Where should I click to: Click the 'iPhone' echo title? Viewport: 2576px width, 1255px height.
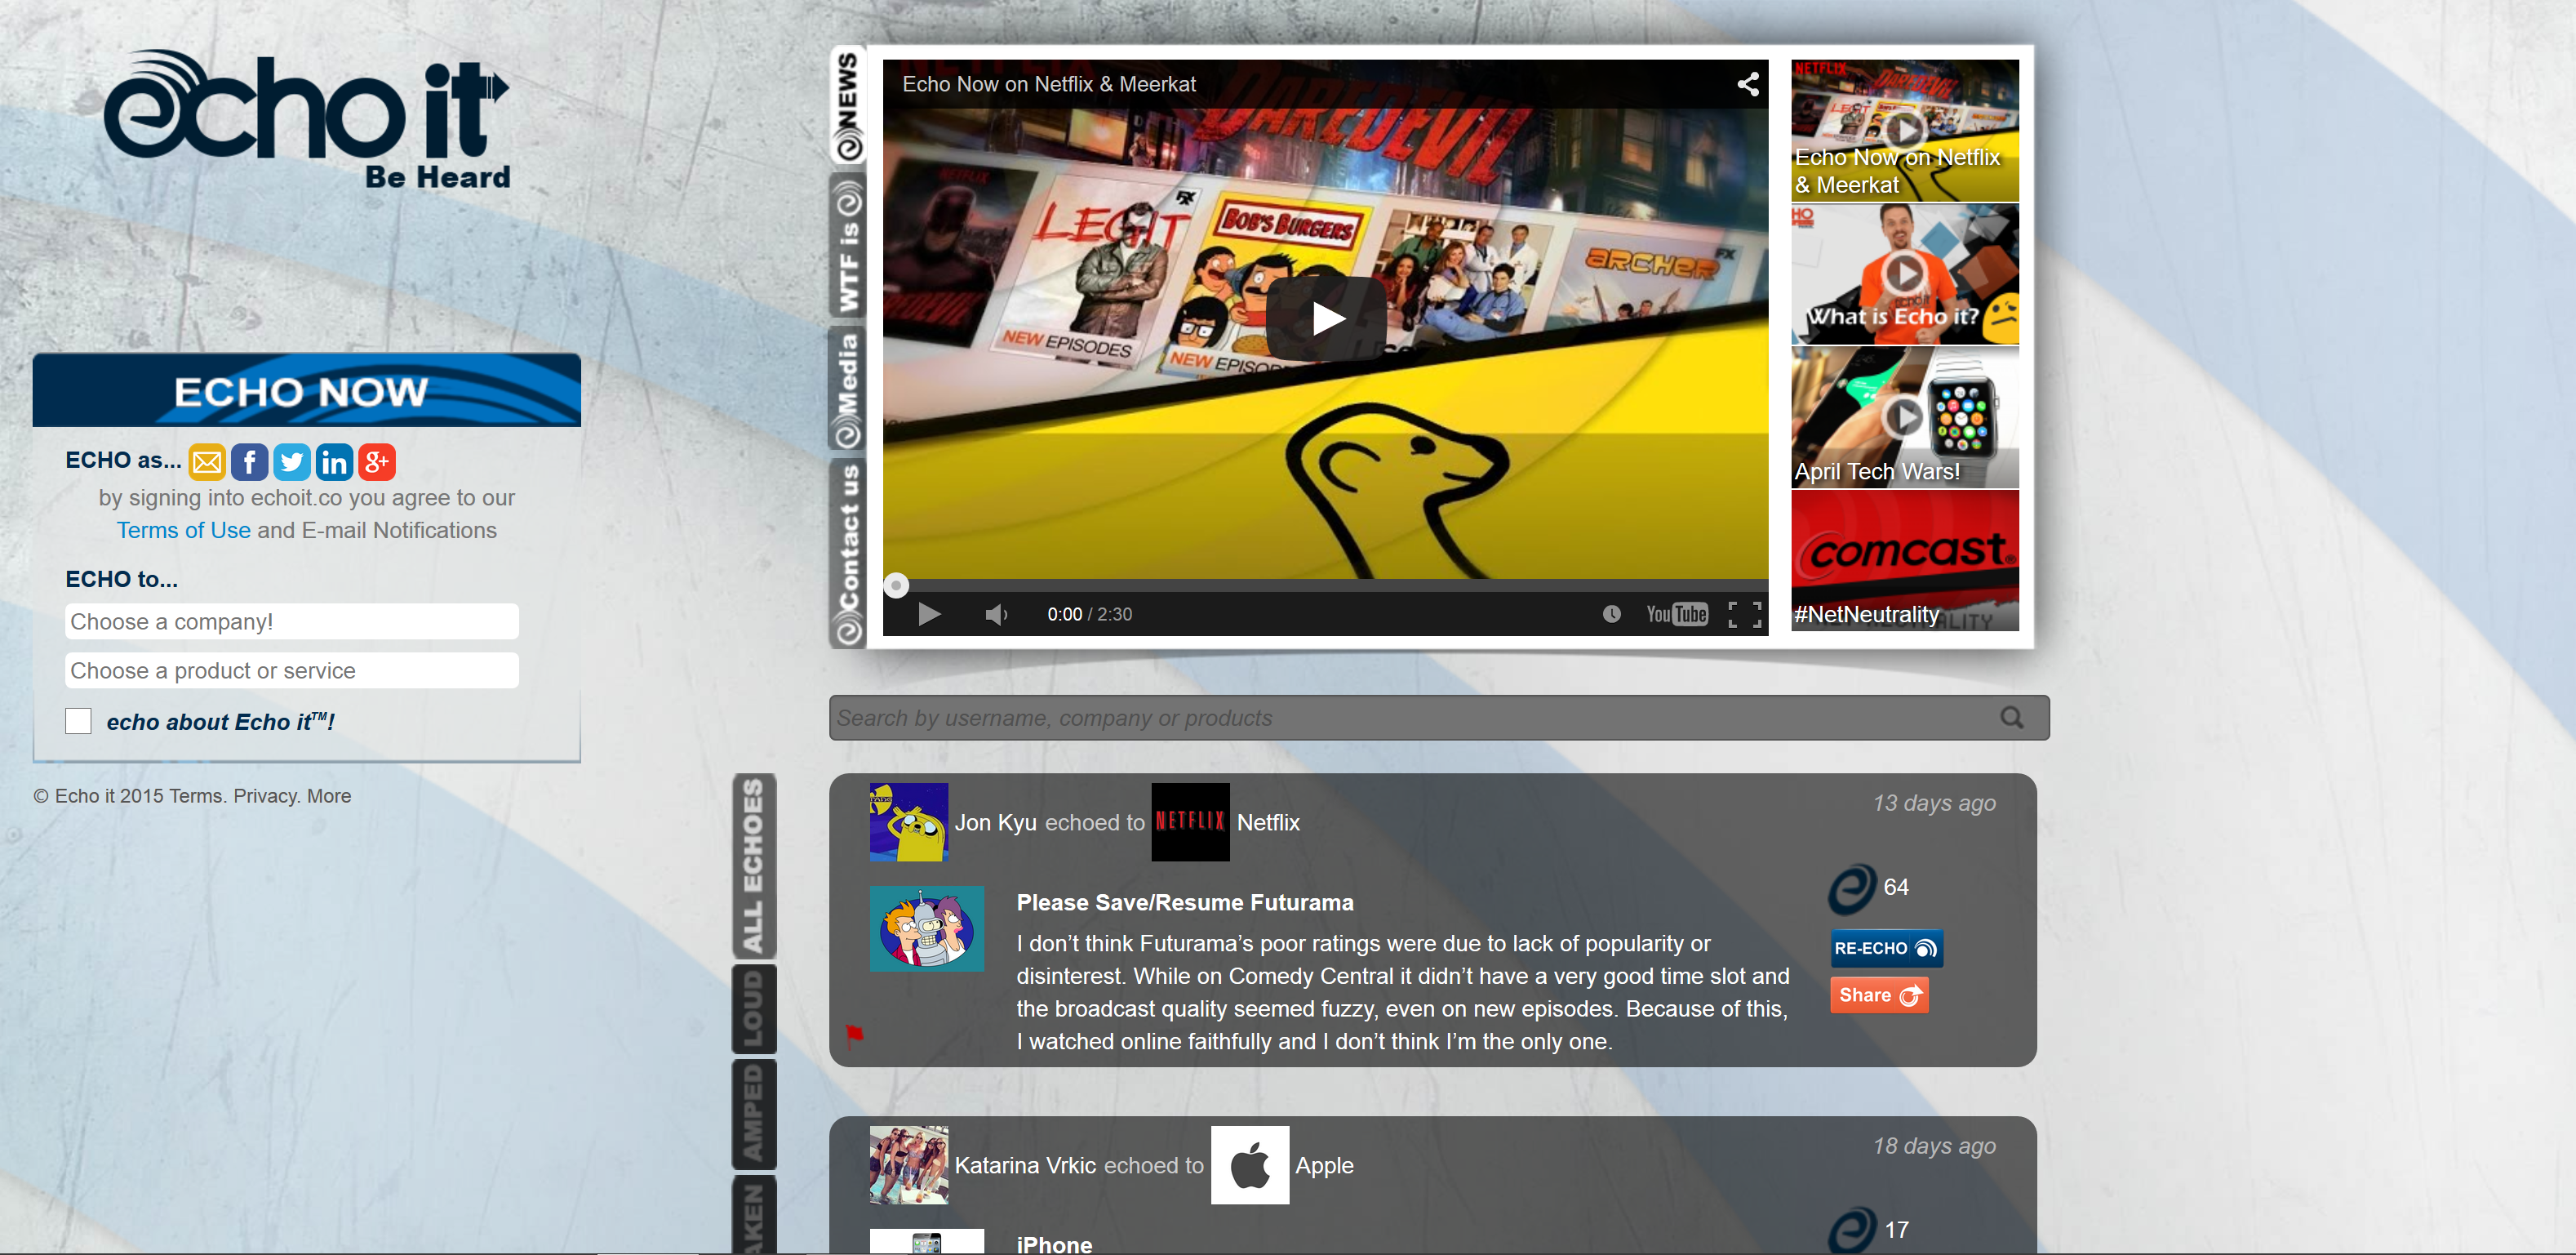(x=1054, y=1244)
